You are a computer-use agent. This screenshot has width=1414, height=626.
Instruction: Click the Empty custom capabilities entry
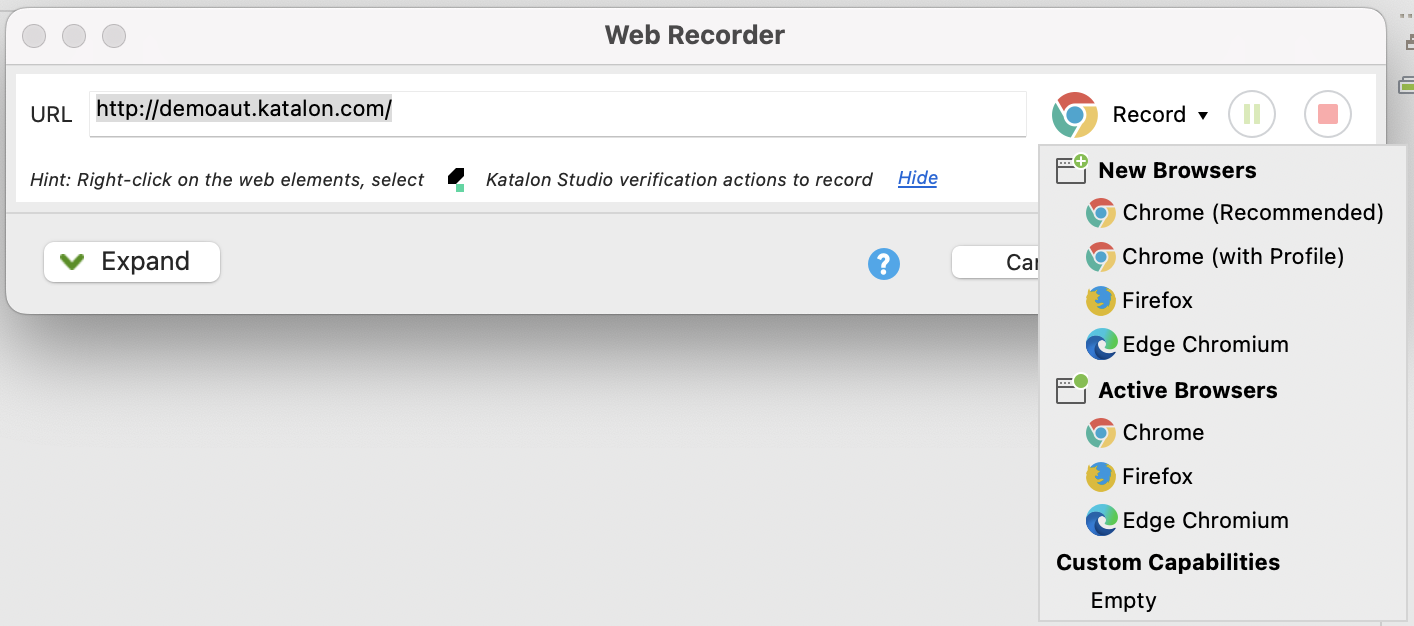(x=1124, y=601)
